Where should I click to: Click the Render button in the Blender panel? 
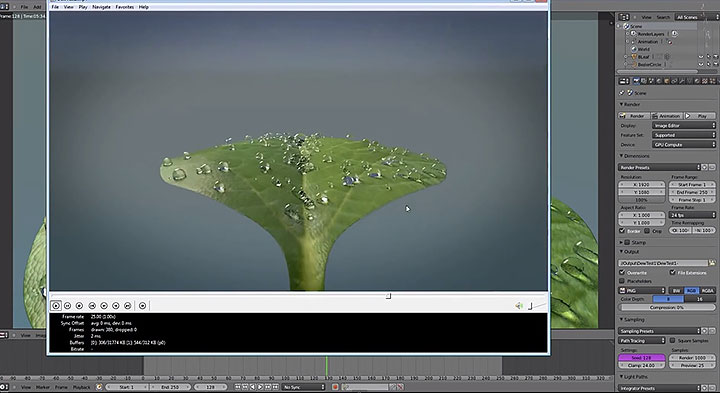634,116
